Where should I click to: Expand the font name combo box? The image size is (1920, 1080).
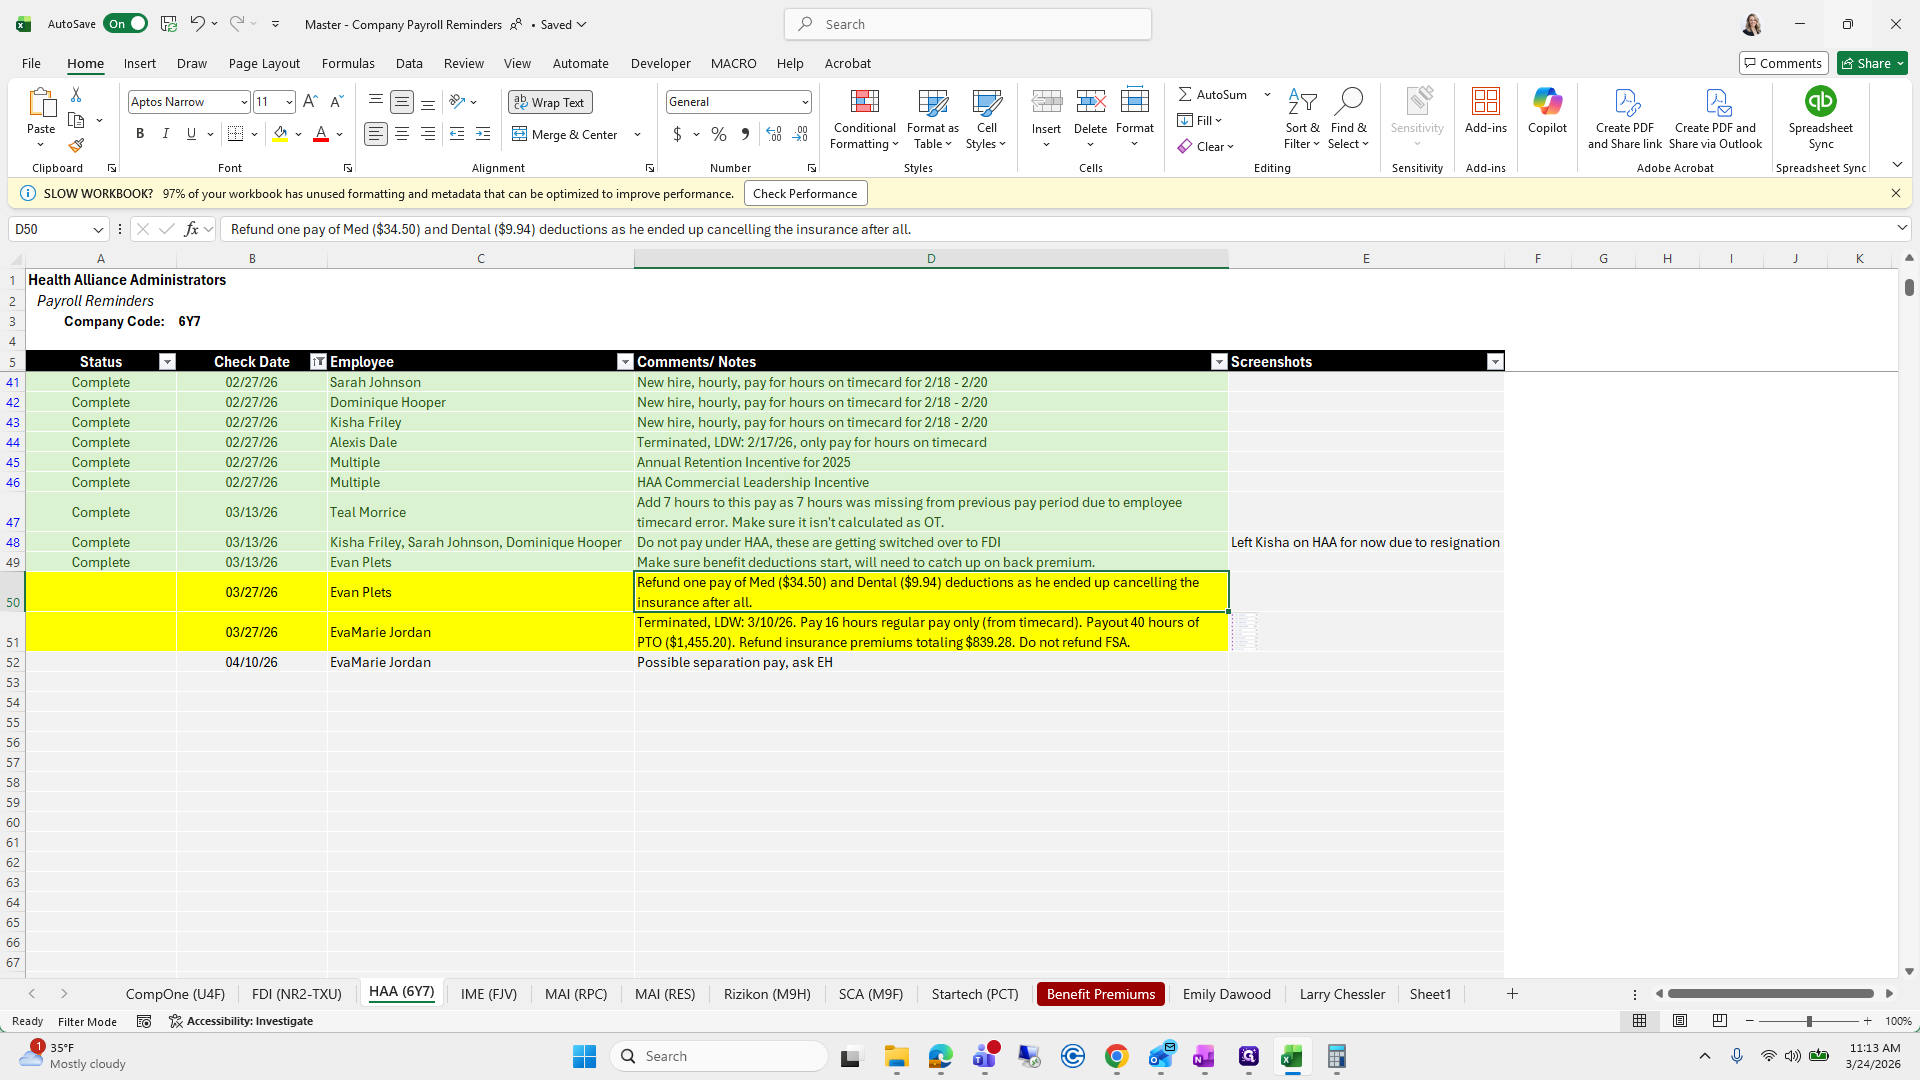[x=243, y=102]
